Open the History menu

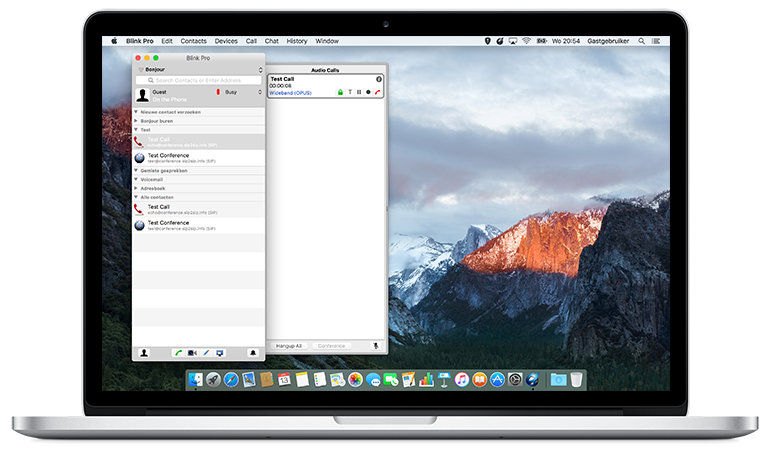coord(297,41)
